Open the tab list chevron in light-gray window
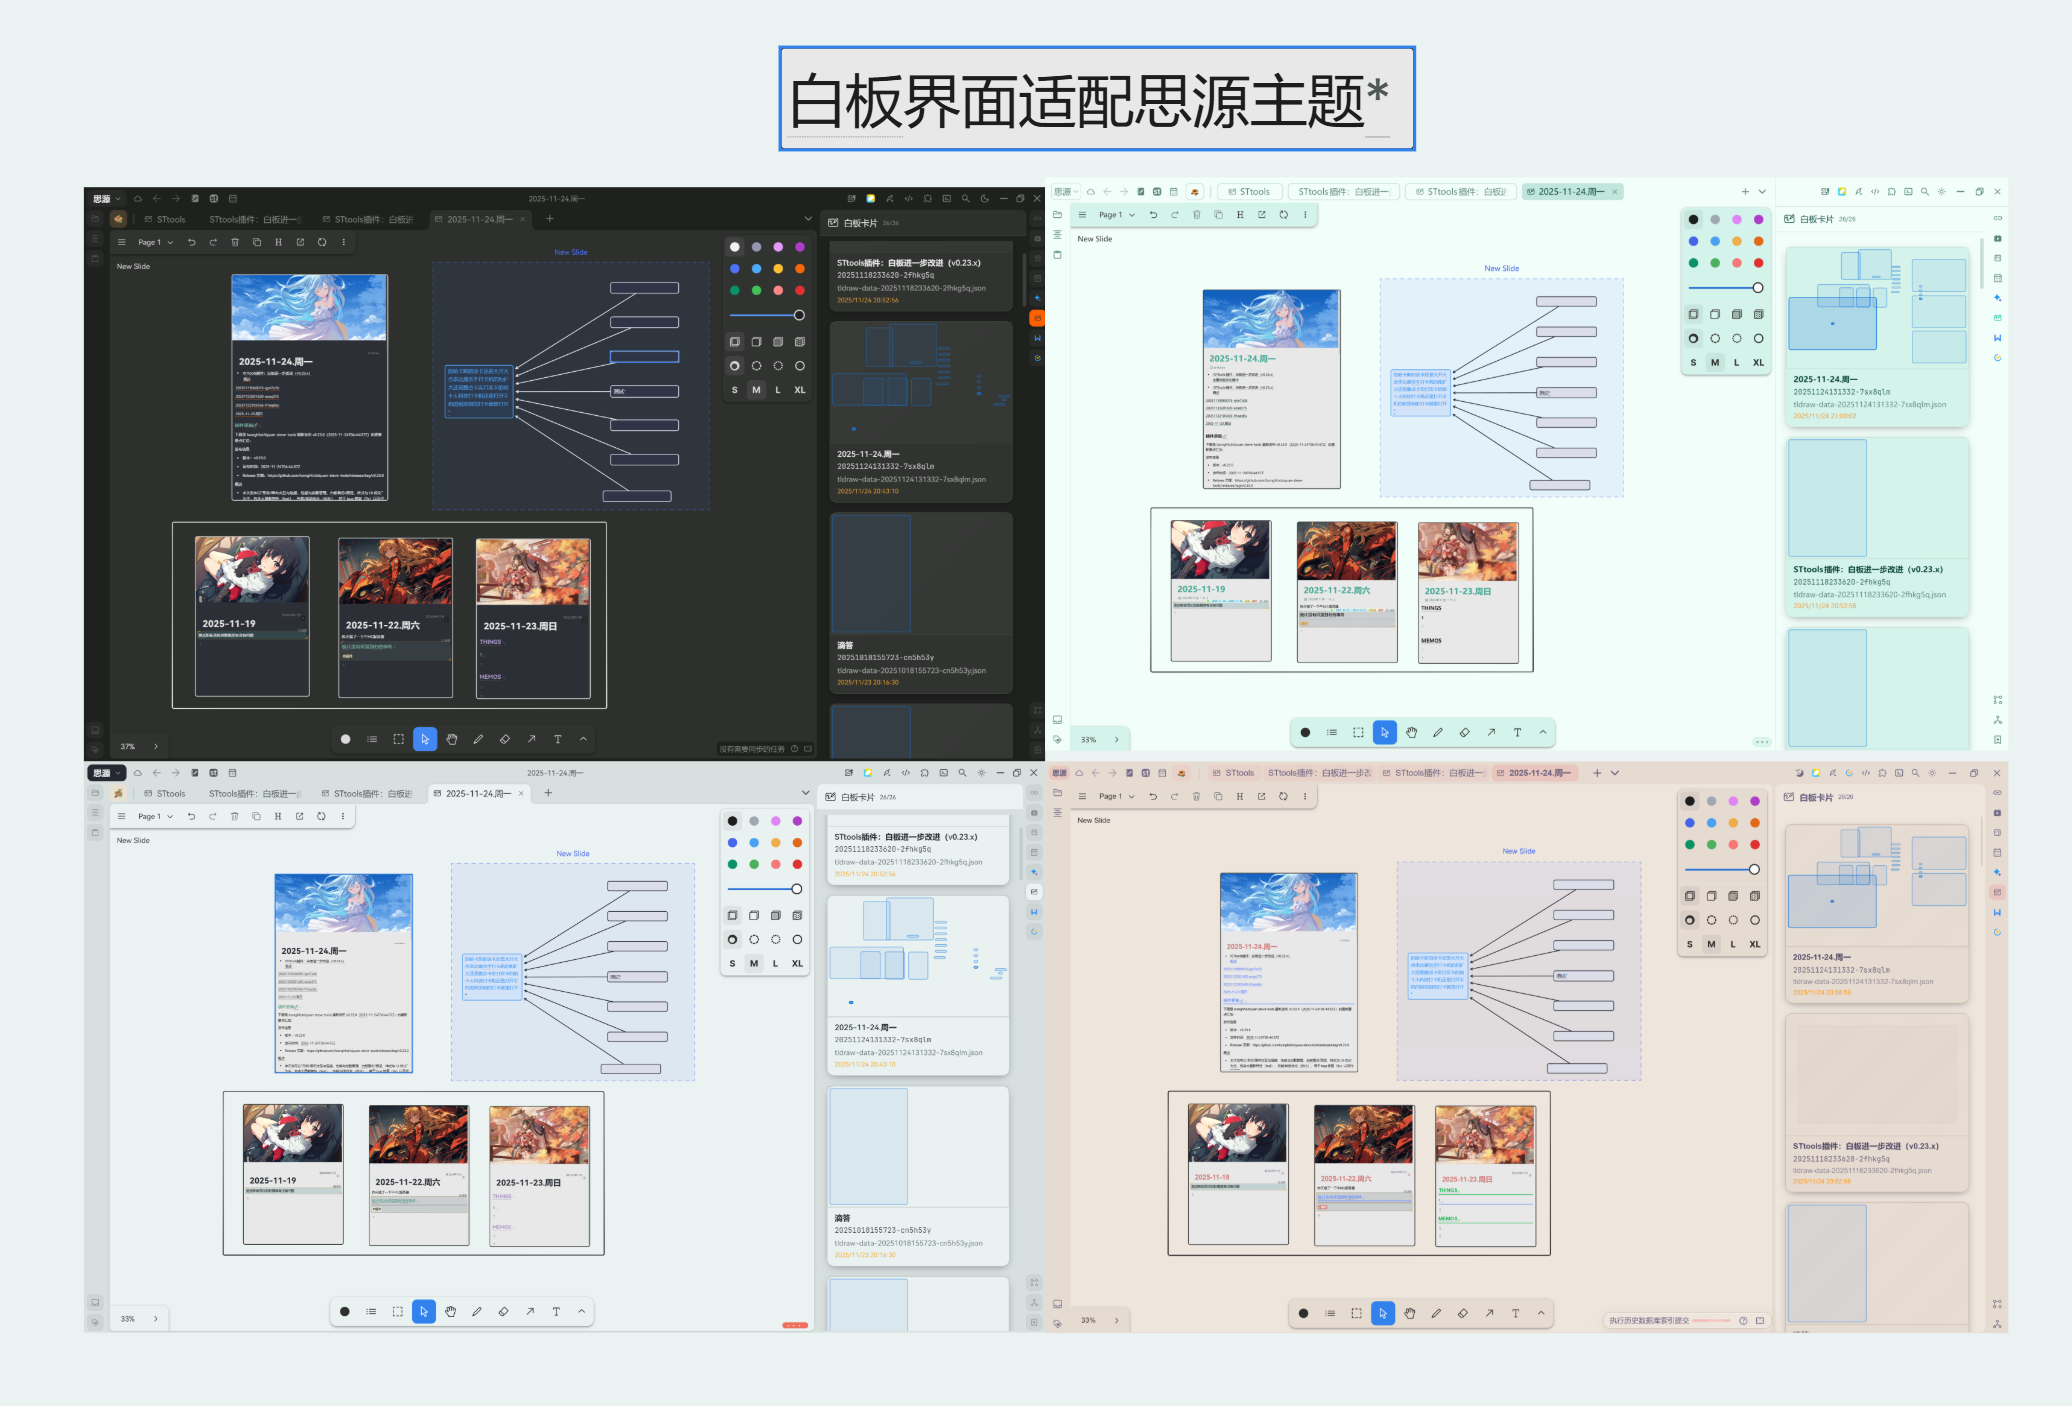The image size is (2072, 1406). [x=806, y=793]
